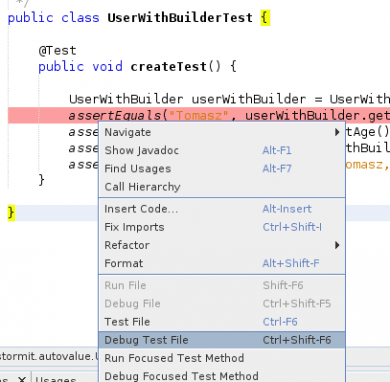Open Call Hierarchy
The width and height of the screenshot is (390, 382).
[222, 187]
